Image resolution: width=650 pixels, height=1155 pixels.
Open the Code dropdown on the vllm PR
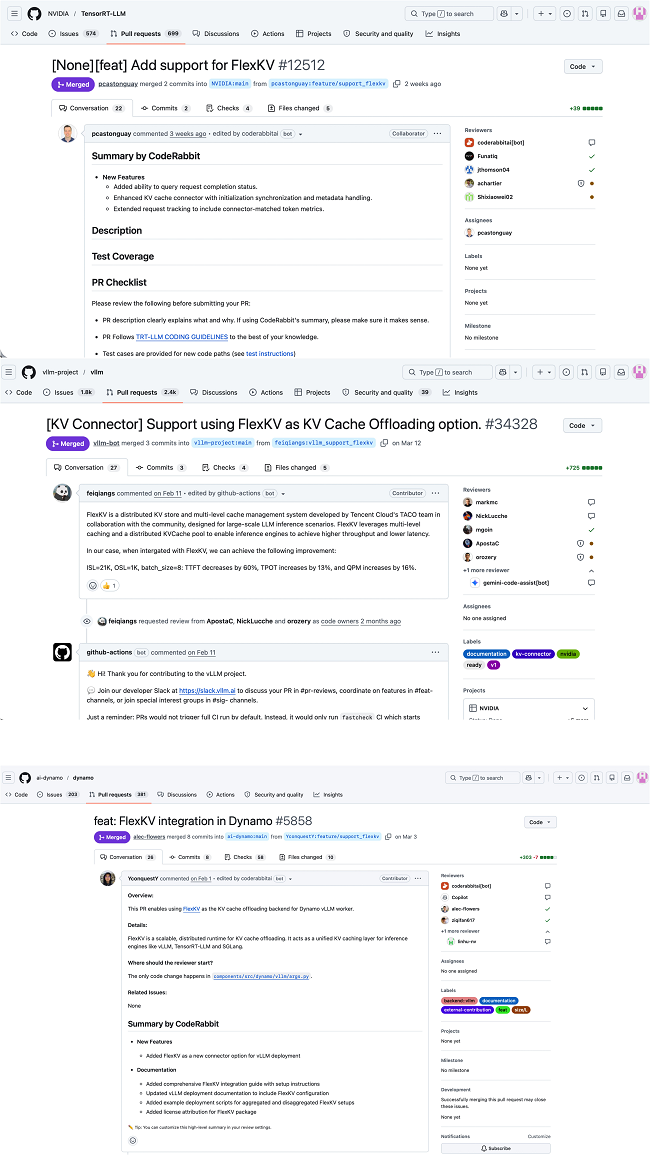582,425
